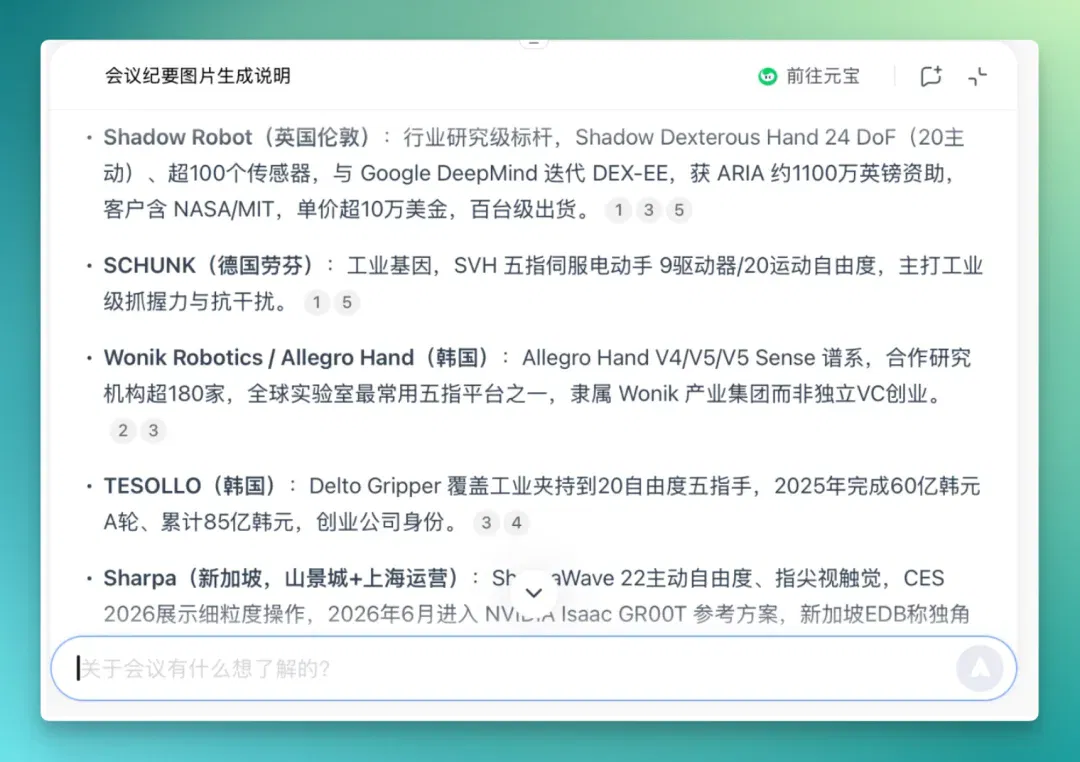Click the drag handle at window top
The width and height of the screenshot is (1080, 762).
pyautogui.click(x=534, y=43)
